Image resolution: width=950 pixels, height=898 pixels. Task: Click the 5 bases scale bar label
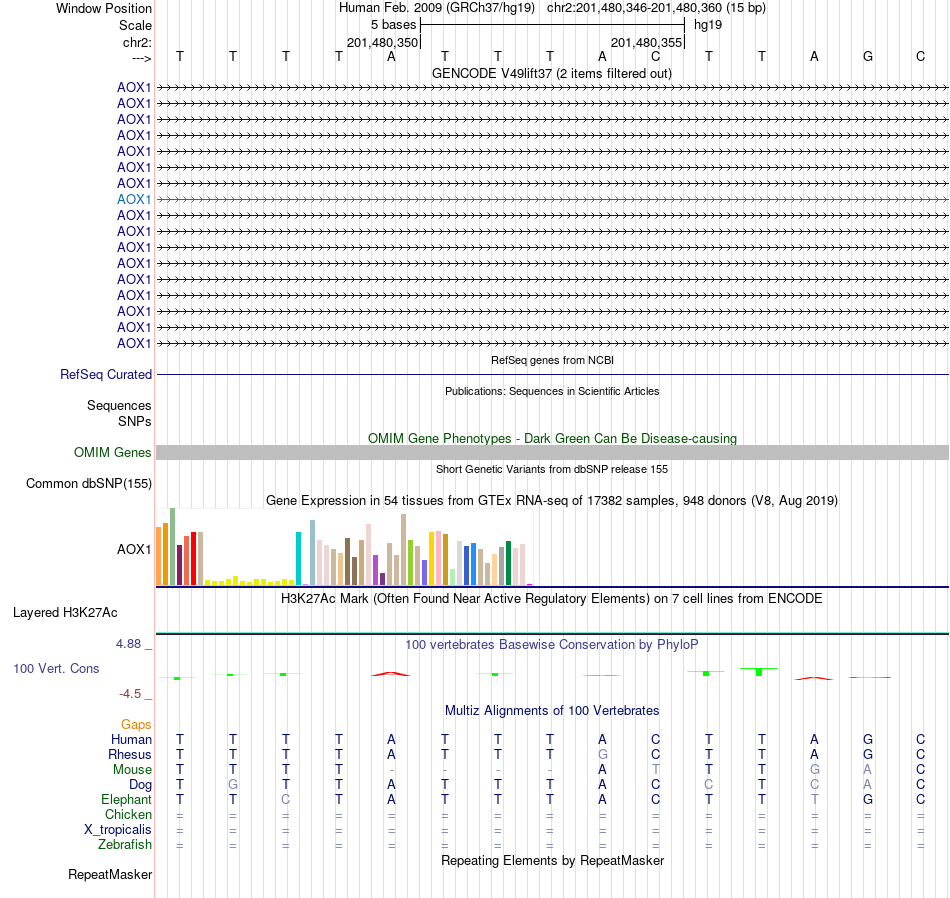[393, 25]
